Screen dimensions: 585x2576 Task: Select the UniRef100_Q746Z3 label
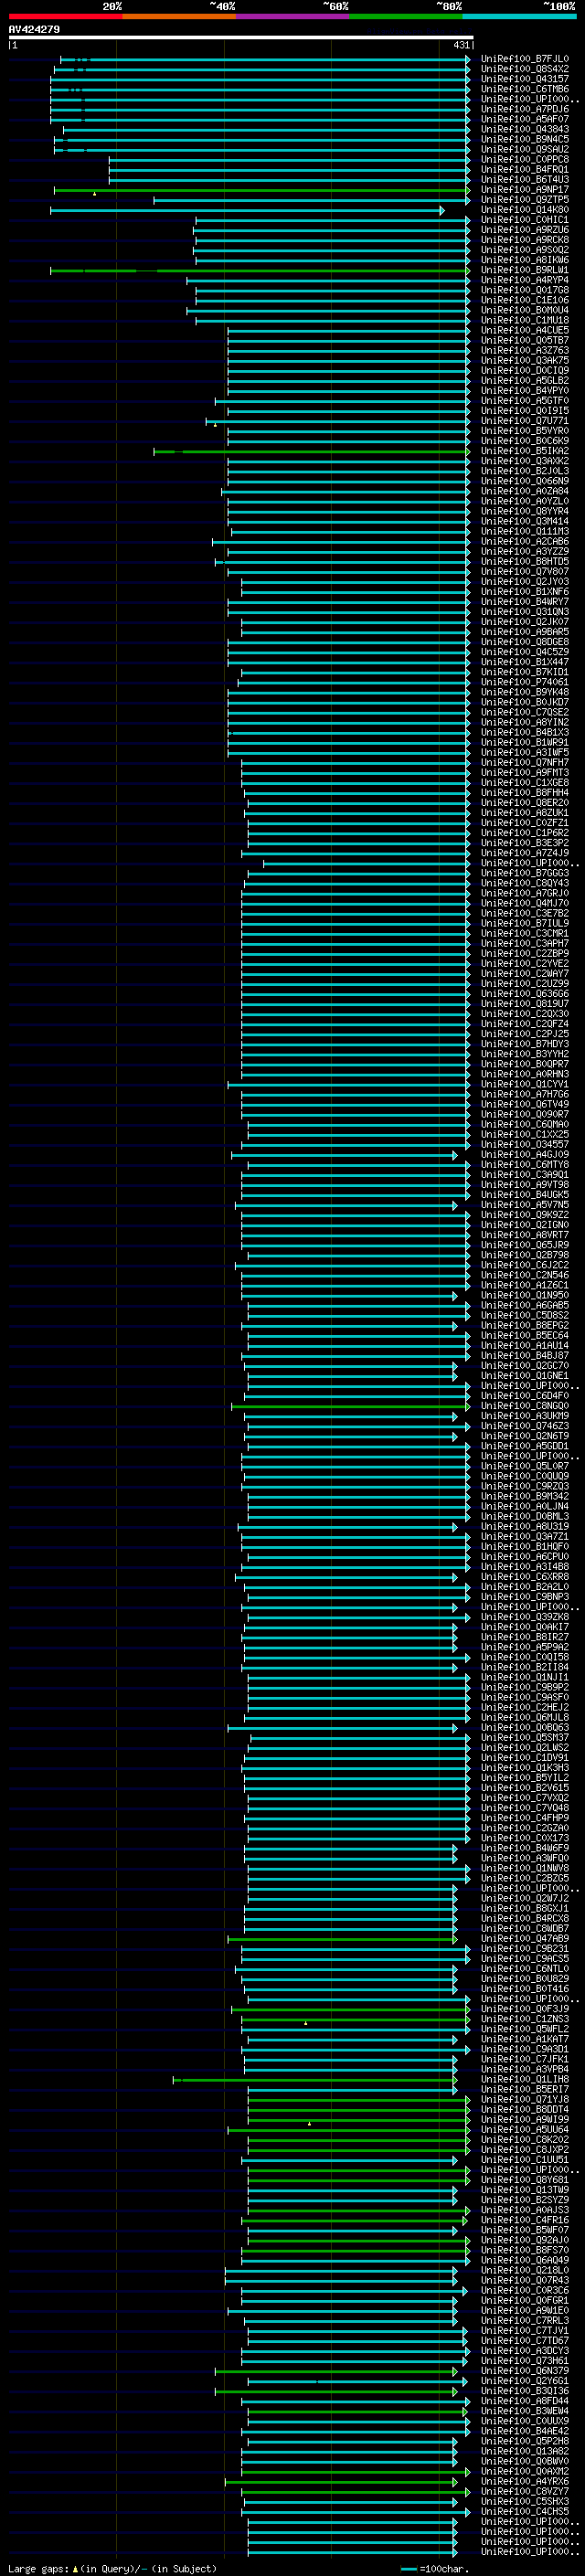point(525,1425)
